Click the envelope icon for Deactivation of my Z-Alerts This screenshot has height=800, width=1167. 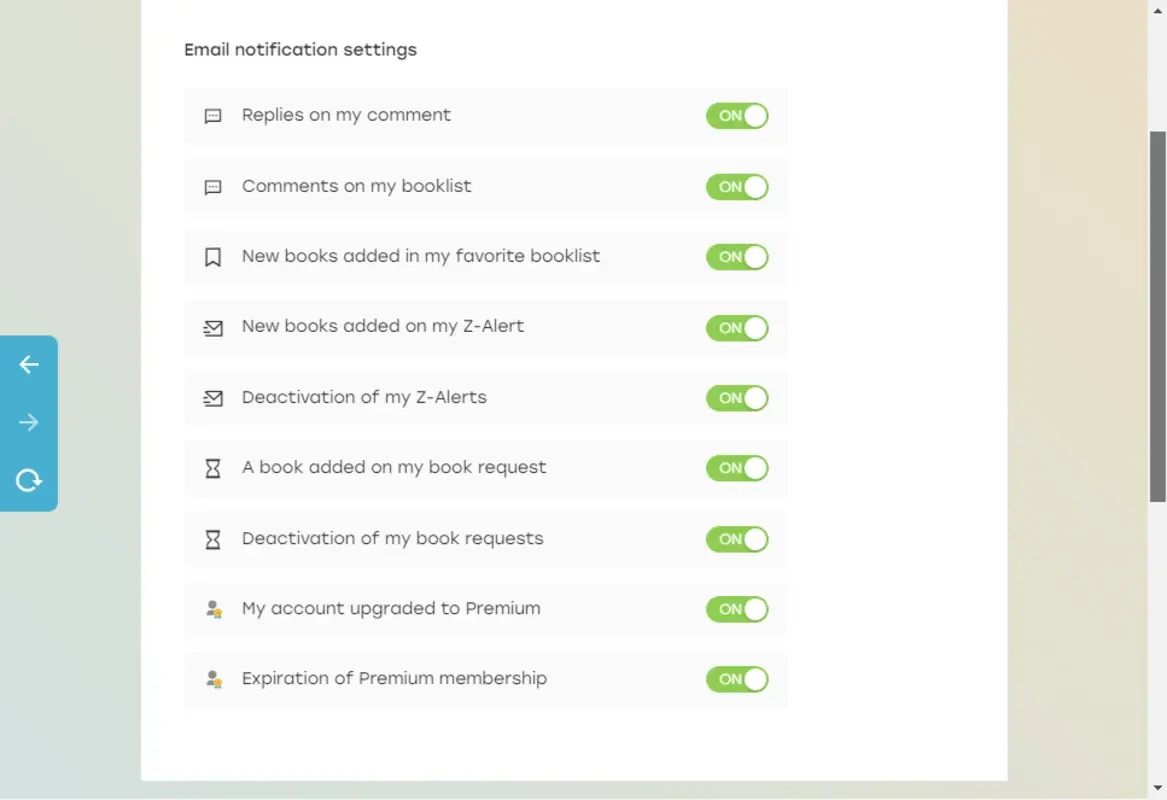click(x=212, y=397)
